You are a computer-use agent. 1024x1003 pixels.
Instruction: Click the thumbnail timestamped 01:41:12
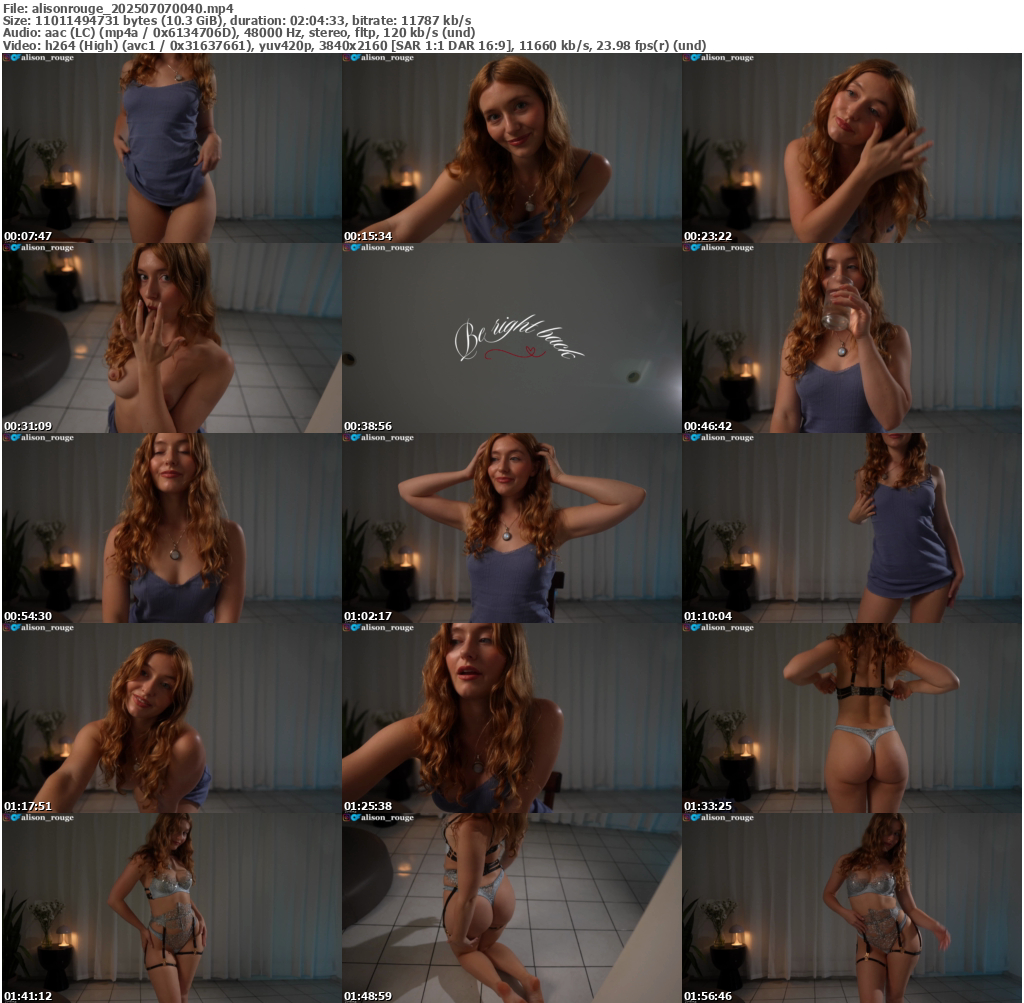pyautogui.click(x=171, y=908)
